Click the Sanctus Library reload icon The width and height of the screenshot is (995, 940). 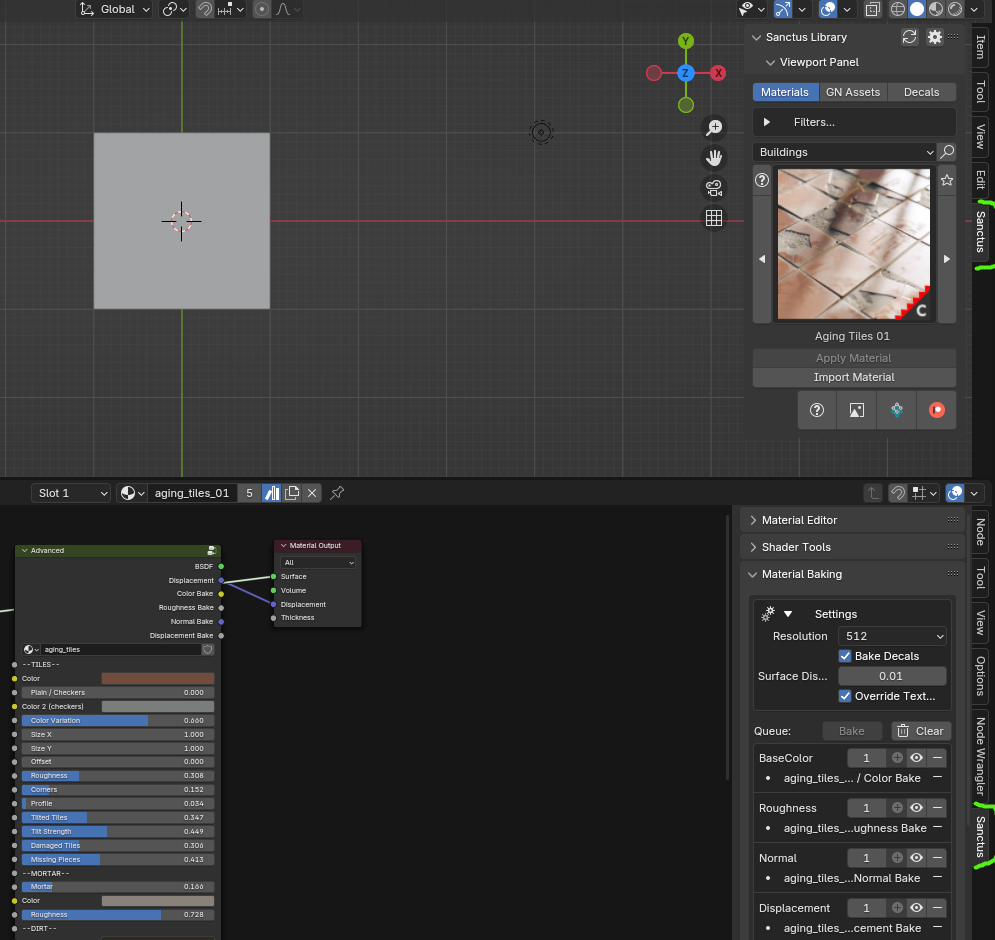pyautogui.click(x=909, y=37)
